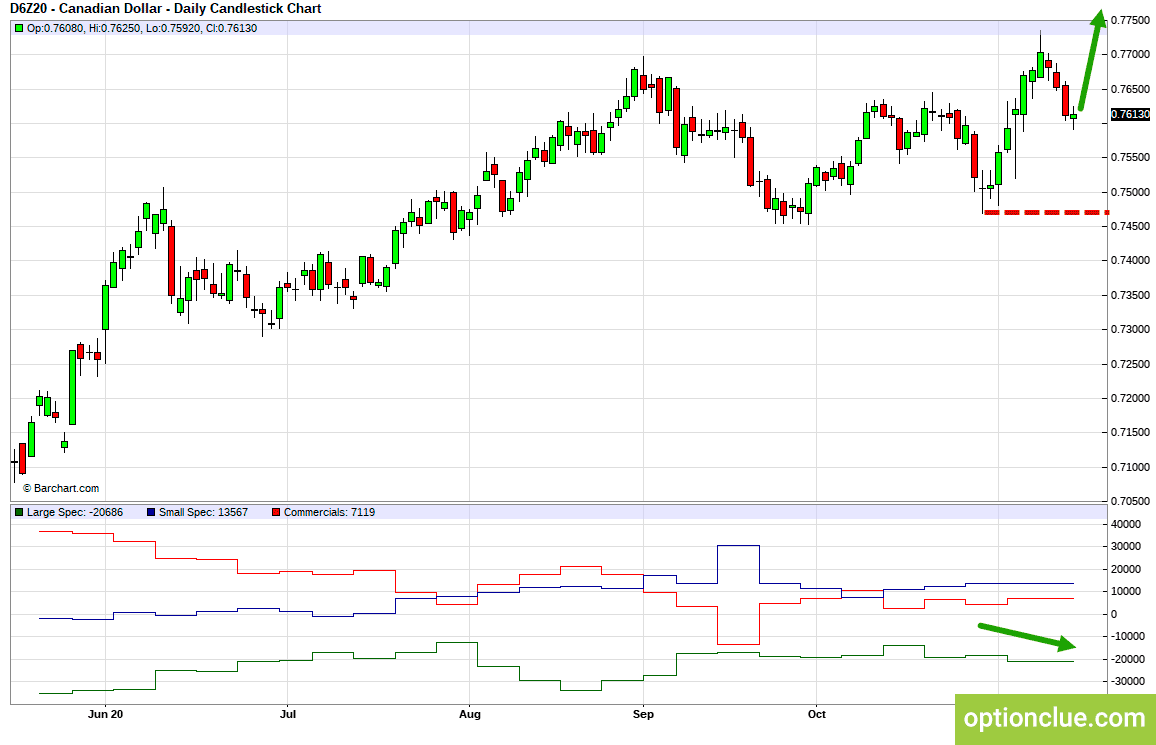Click the green OHLC legend square
Image resolution: width=1156 pixels, height=745 pixels.
(x=19, y=29)
